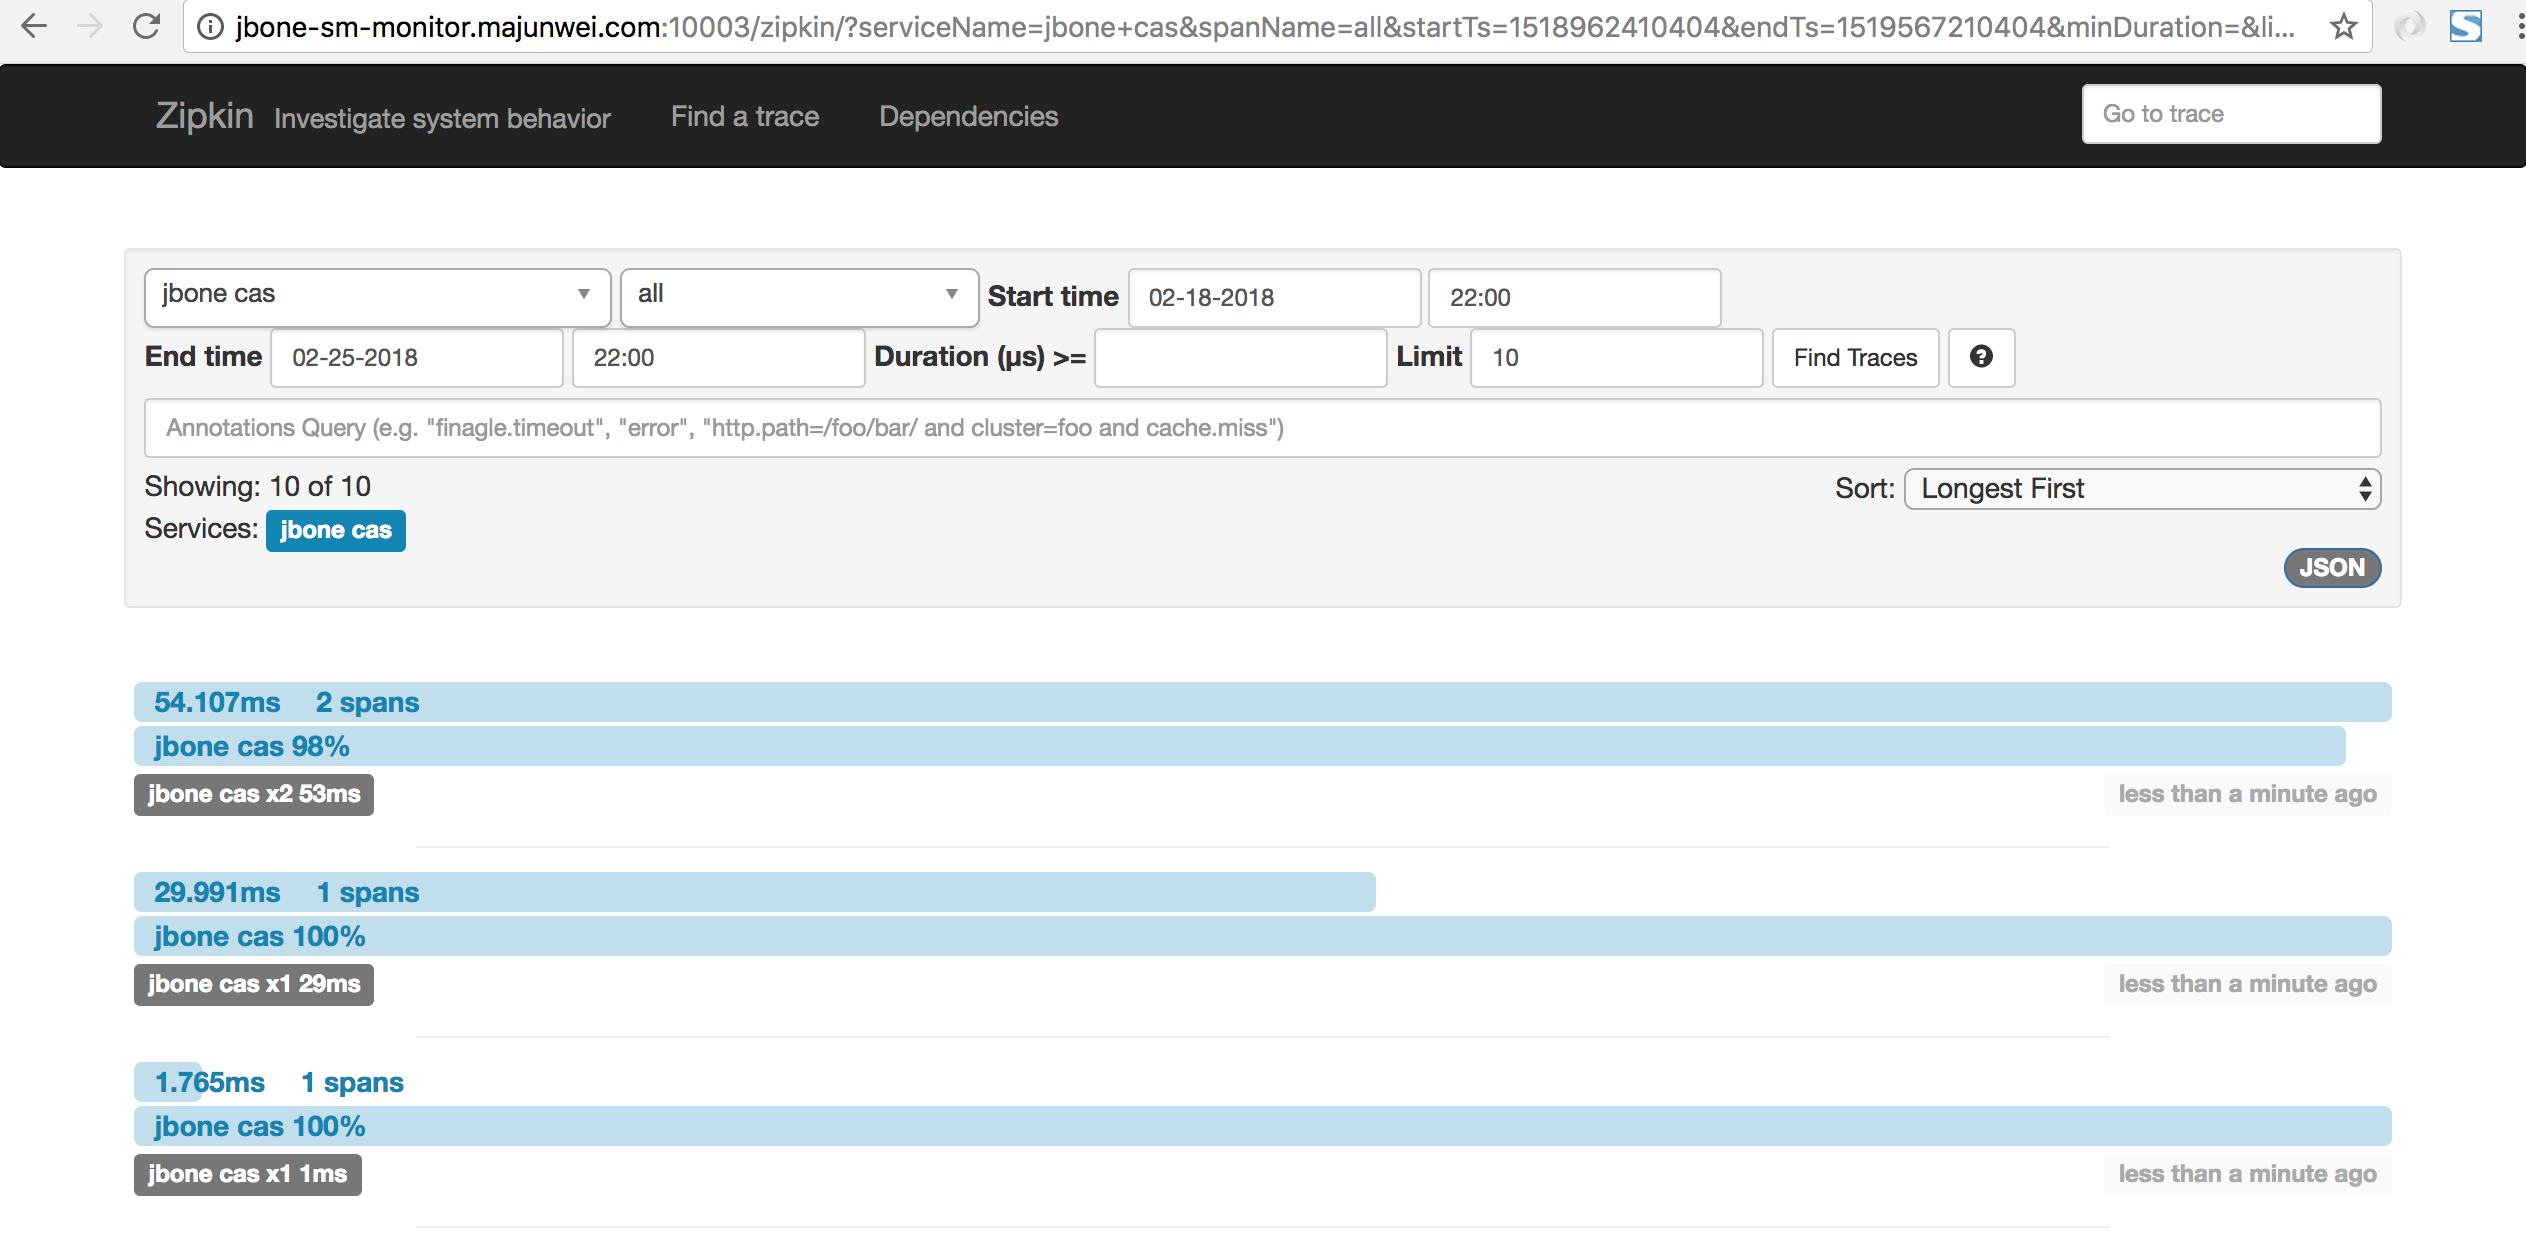Screen dimensions: 2526x1234
Task: Open the help question mark button
Action: [1981, 357]
